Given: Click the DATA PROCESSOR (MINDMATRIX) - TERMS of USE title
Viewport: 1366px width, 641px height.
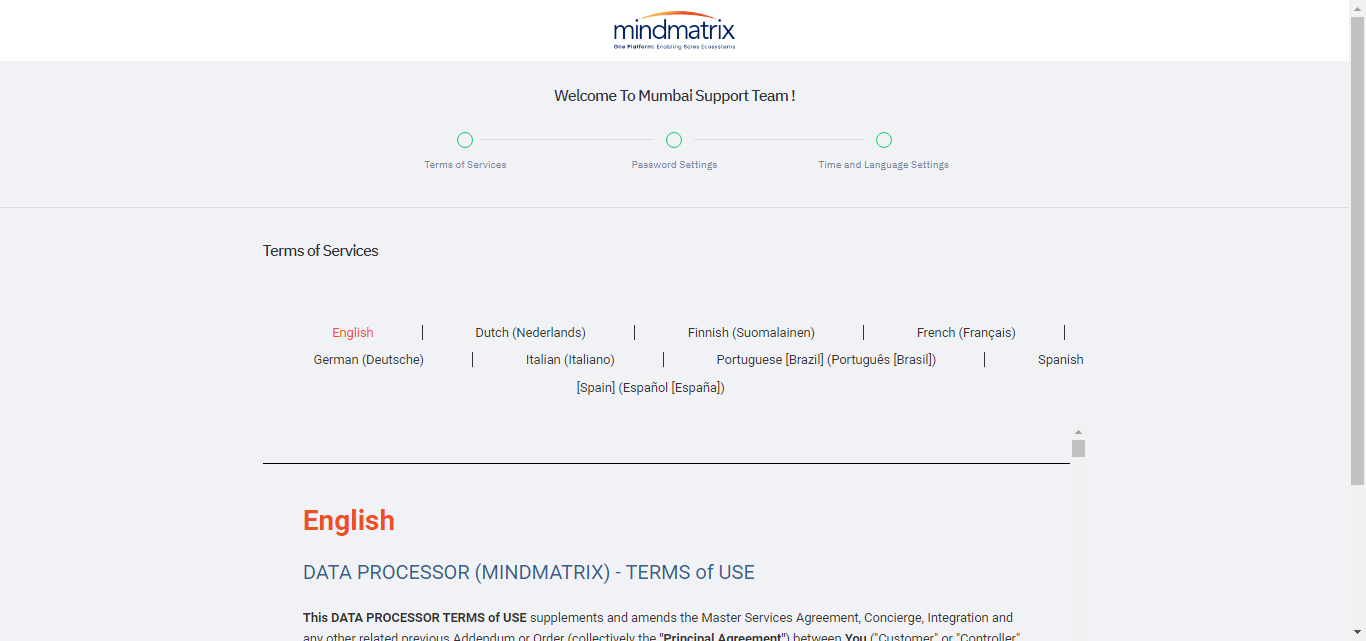Looking at the screenshot, I should point(529,573).
